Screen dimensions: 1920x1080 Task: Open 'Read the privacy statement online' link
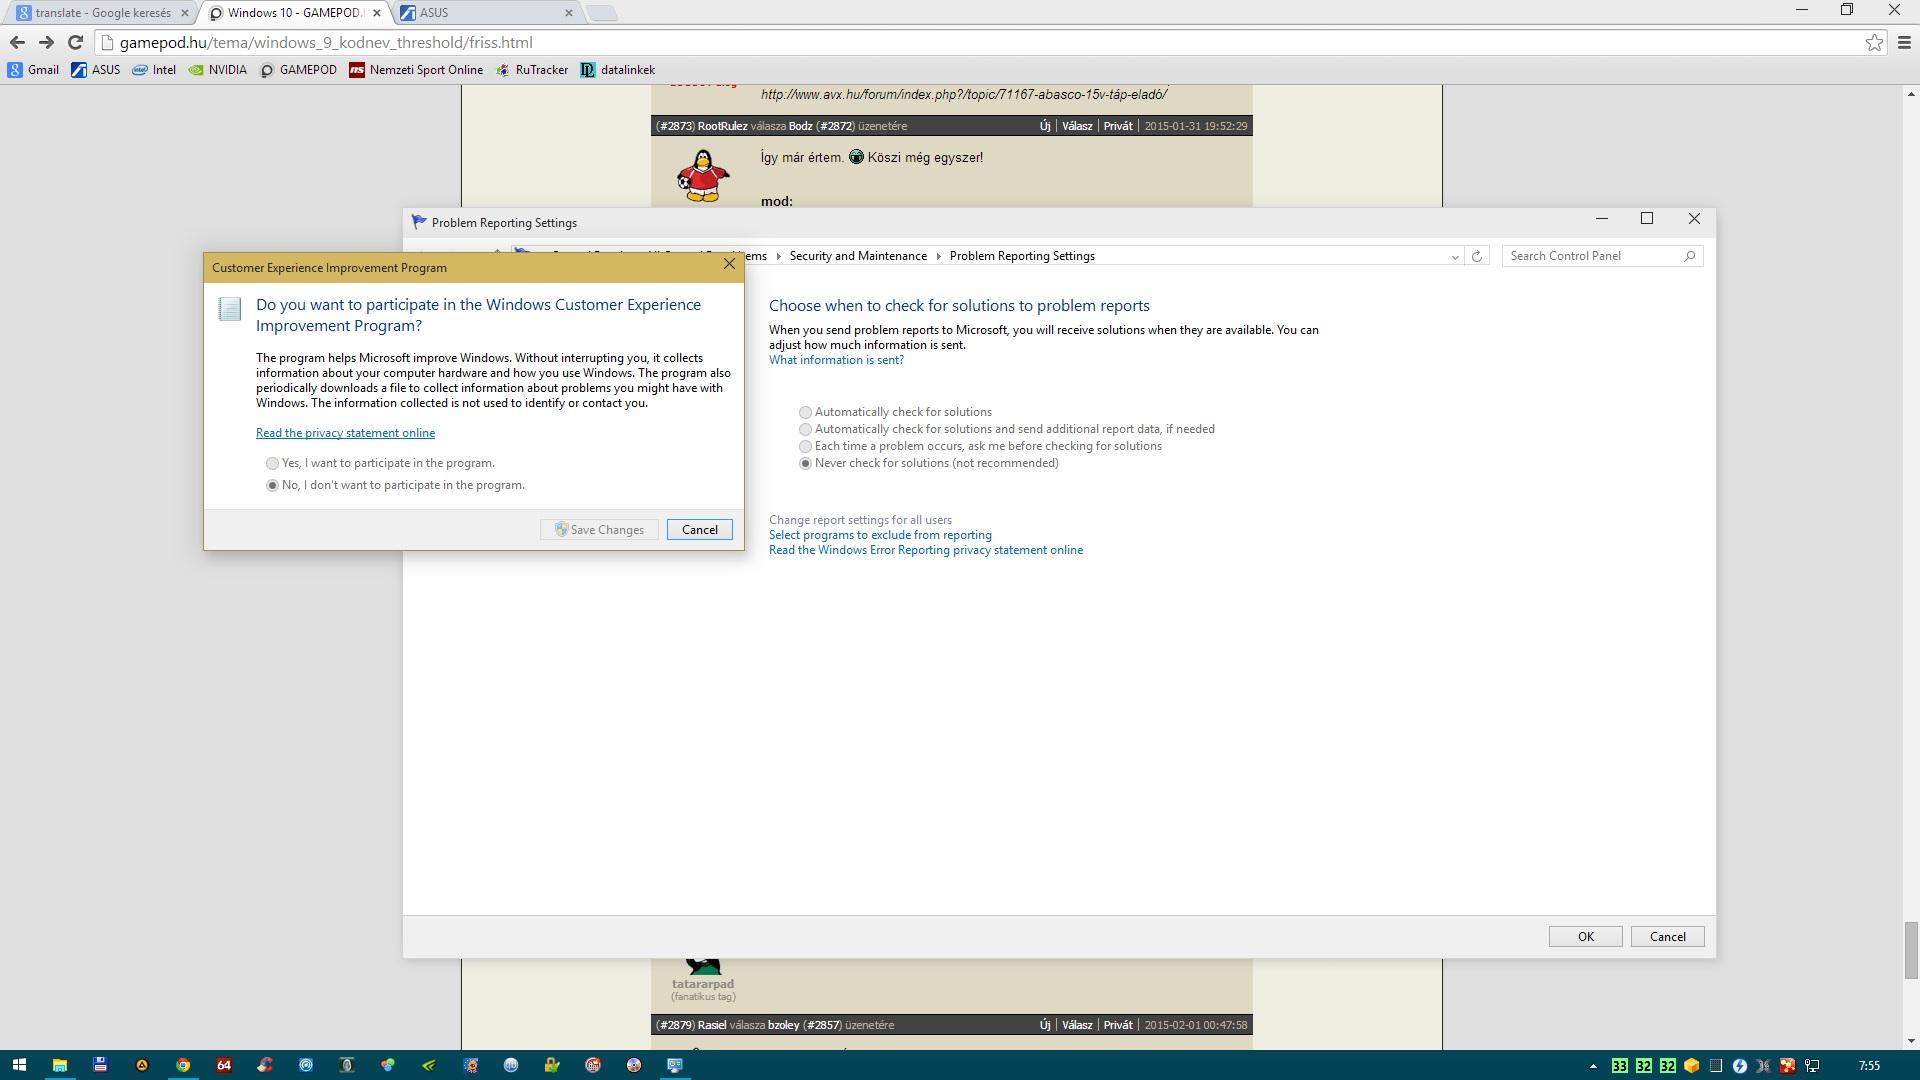click(x=345, y=433)
